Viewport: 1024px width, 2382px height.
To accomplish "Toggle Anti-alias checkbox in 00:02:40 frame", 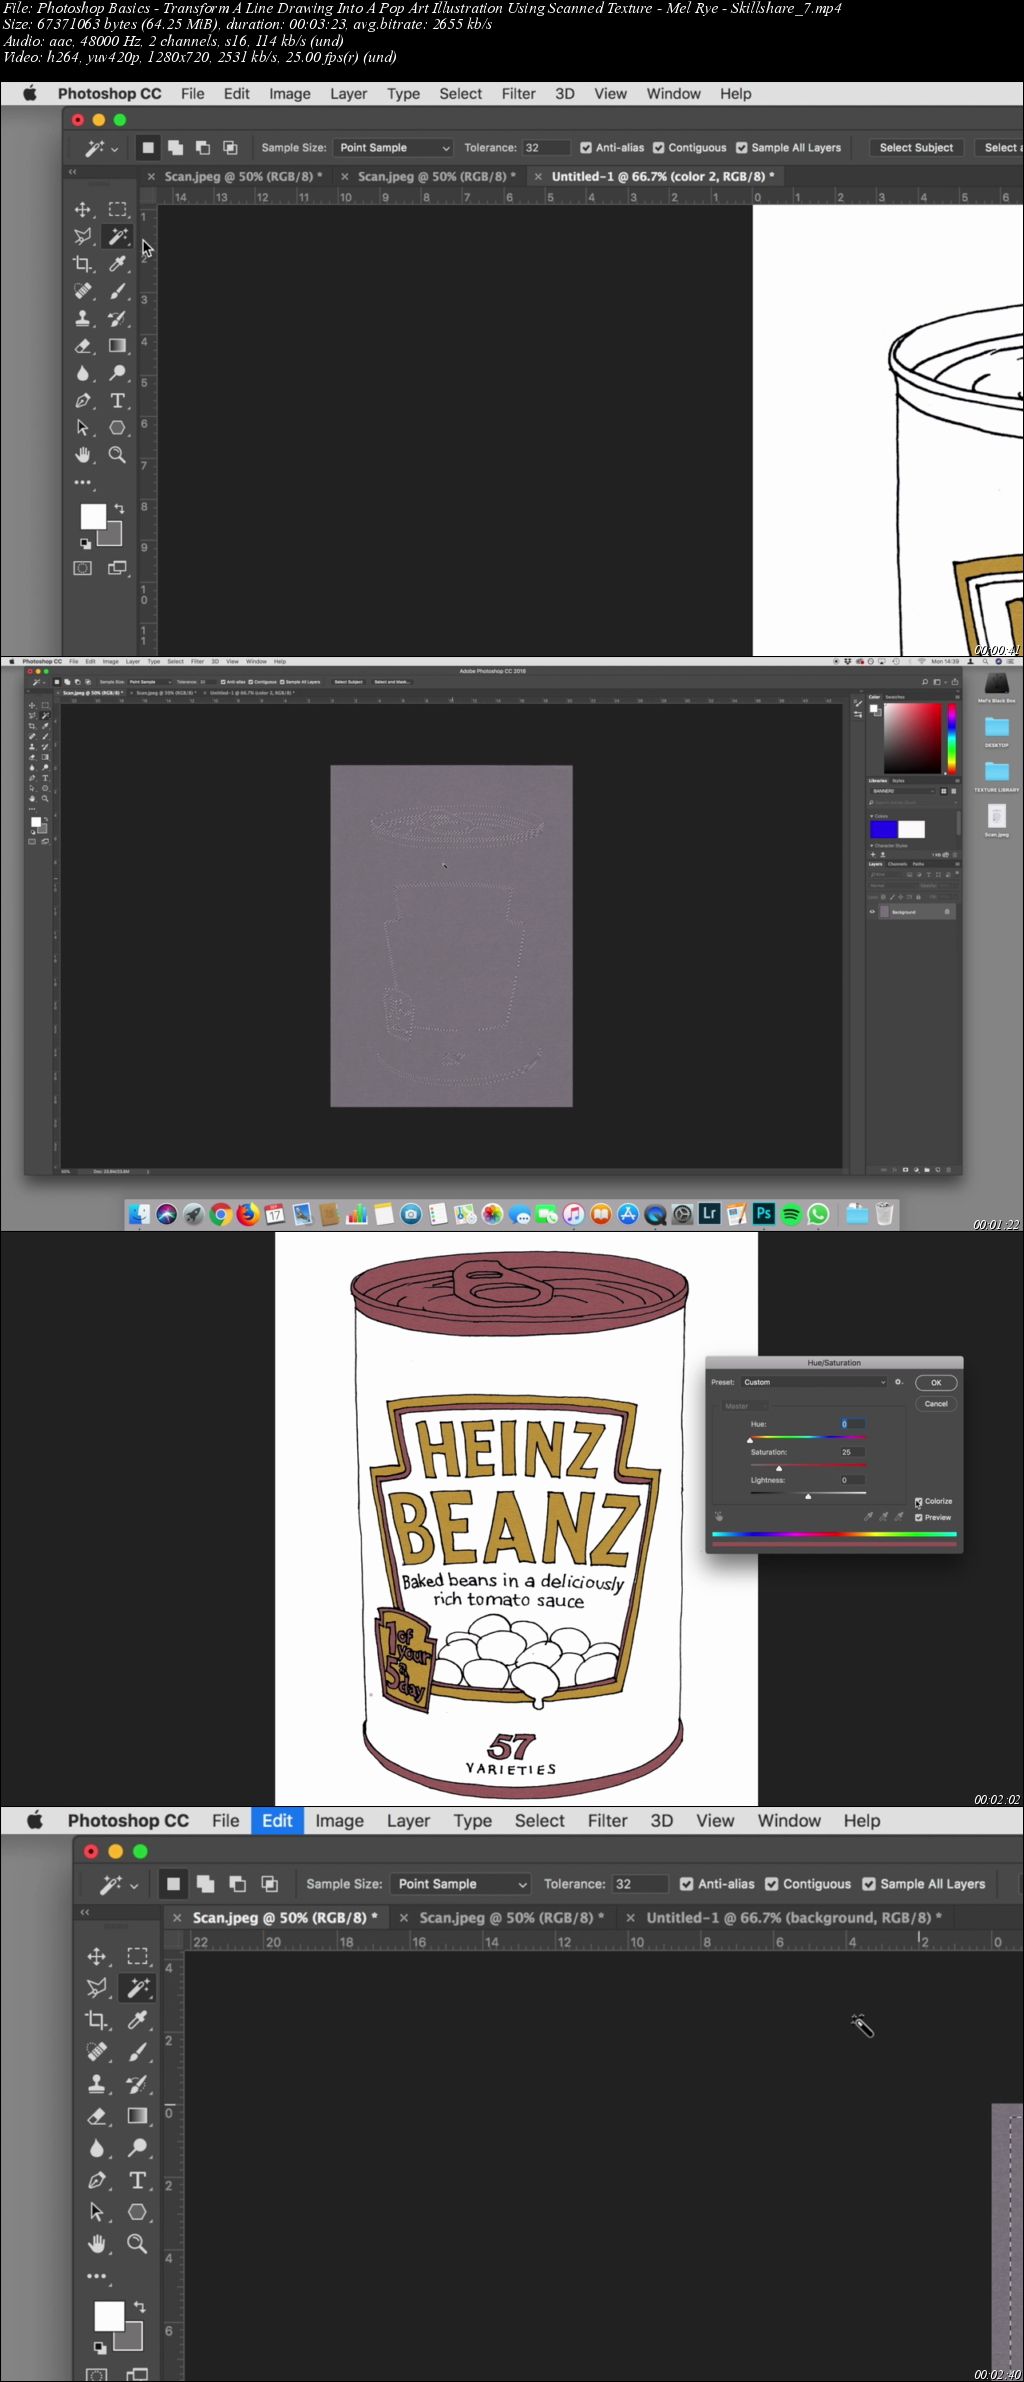I will [686, 1884].
